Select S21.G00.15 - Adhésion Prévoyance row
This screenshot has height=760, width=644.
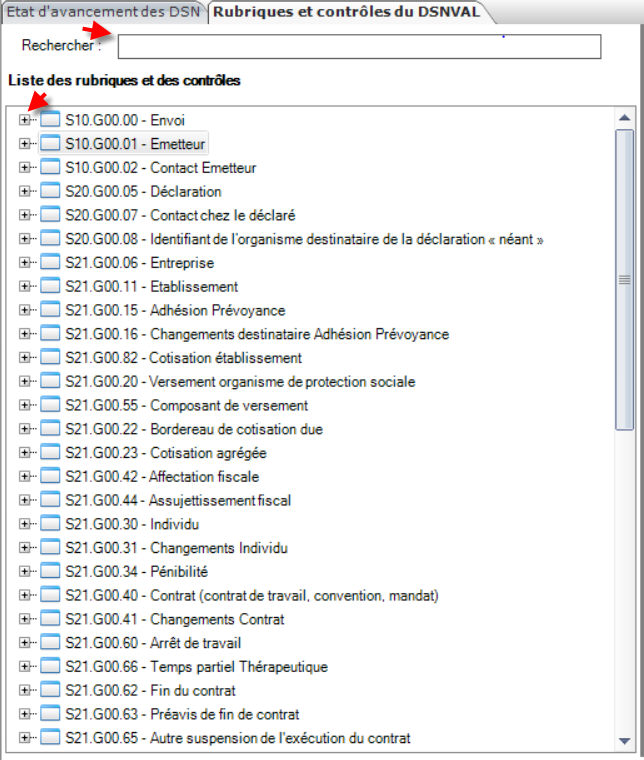(175, 310)
